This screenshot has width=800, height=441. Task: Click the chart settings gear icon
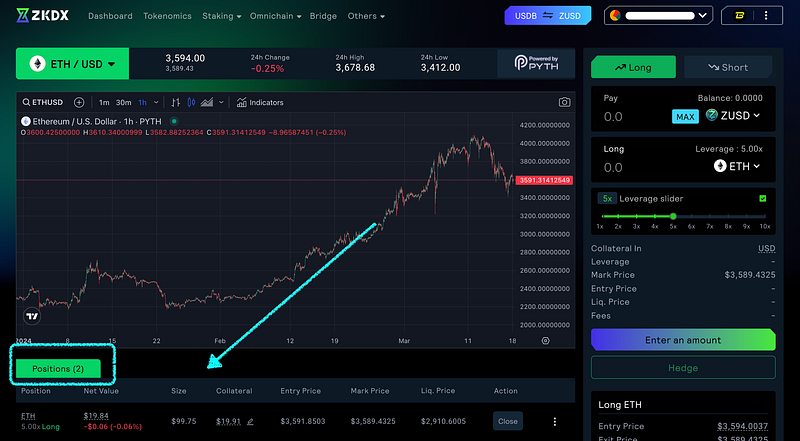point(545,340)
